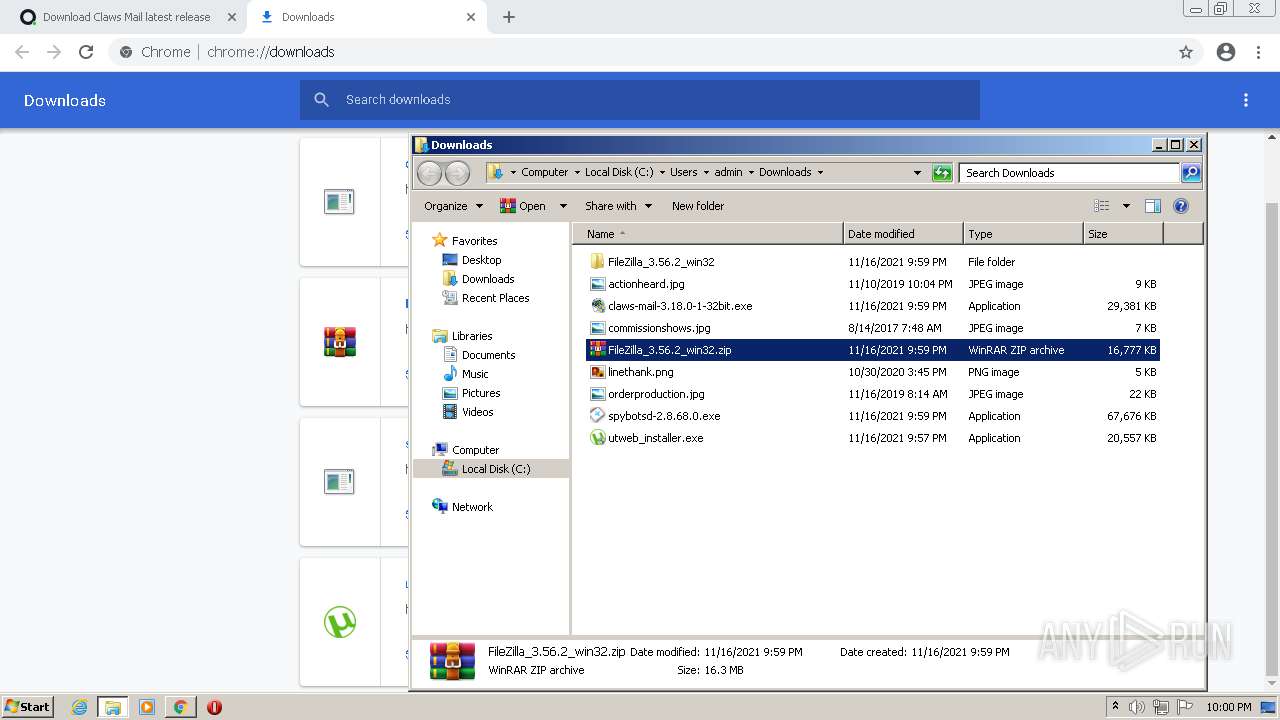Sort files by Type column

pos(1023,234)
